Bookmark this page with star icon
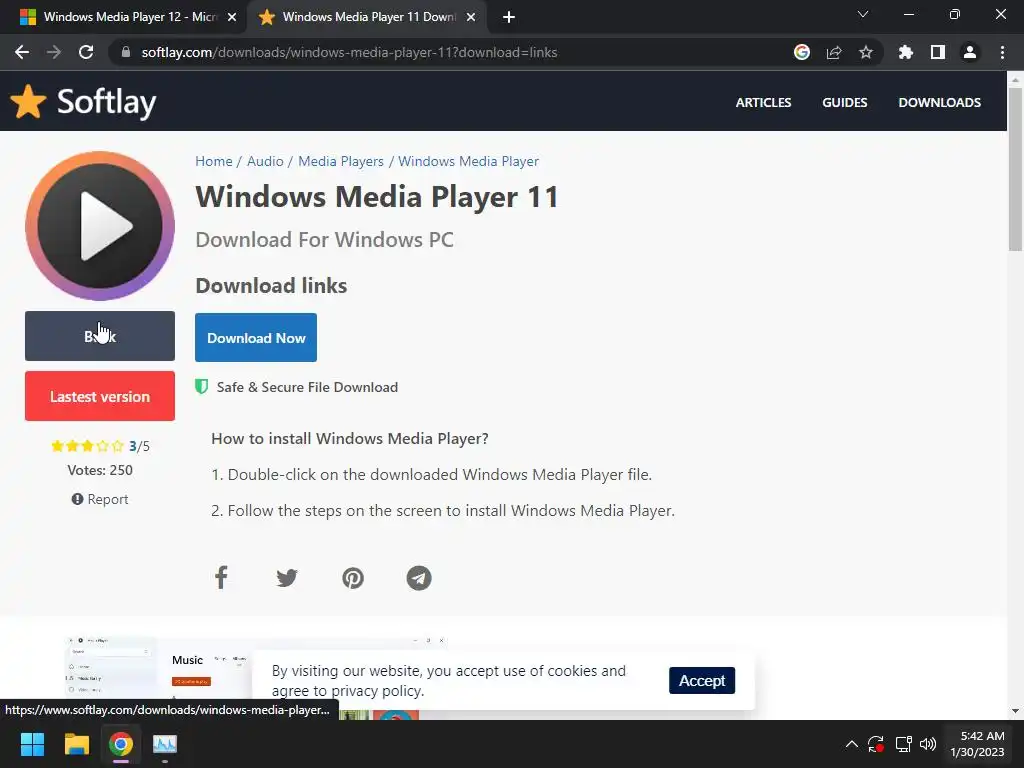This screenshot has height=768, width=1024. 866,52
